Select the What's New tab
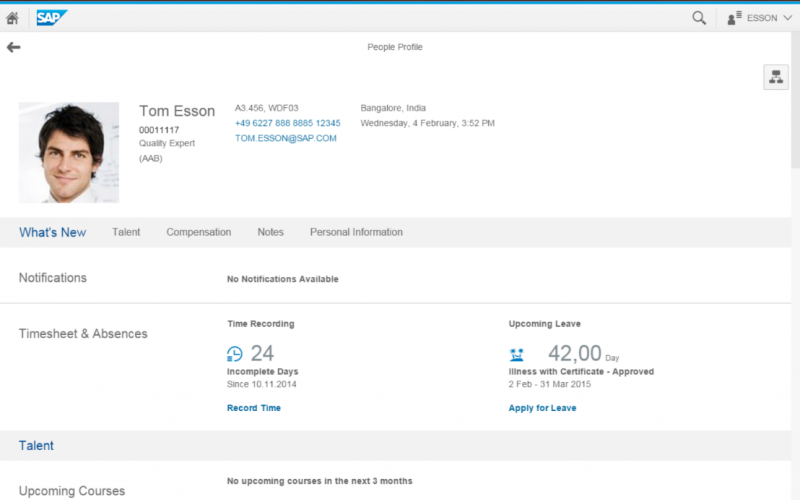This screenshot has height=500, width=800. coord(53,233)
